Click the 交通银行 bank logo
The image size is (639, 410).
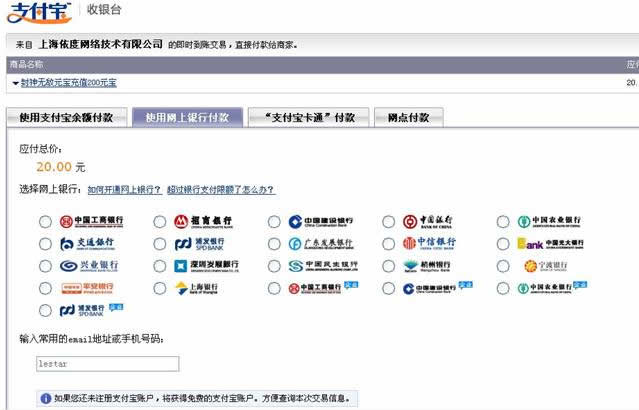87,244
